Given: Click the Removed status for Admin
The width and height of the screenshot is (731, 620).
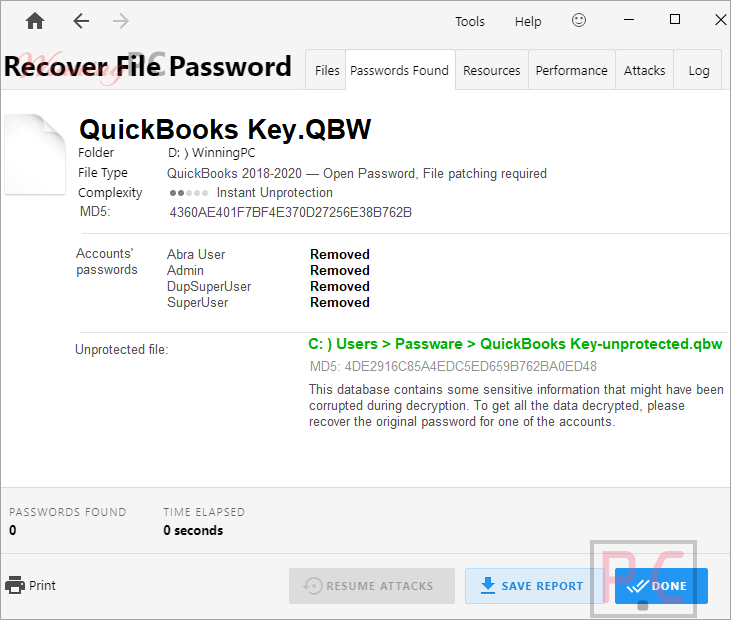Looking at the screenshot, I should [x=340, y=270].
